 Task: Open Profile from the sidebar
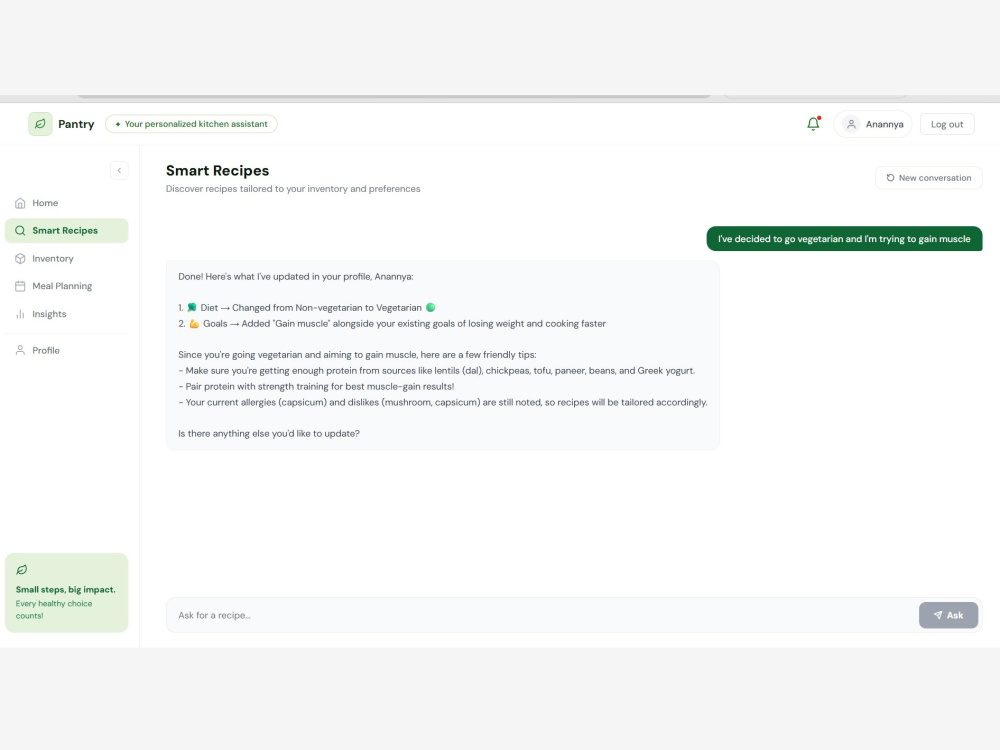(x=66, y=350)
